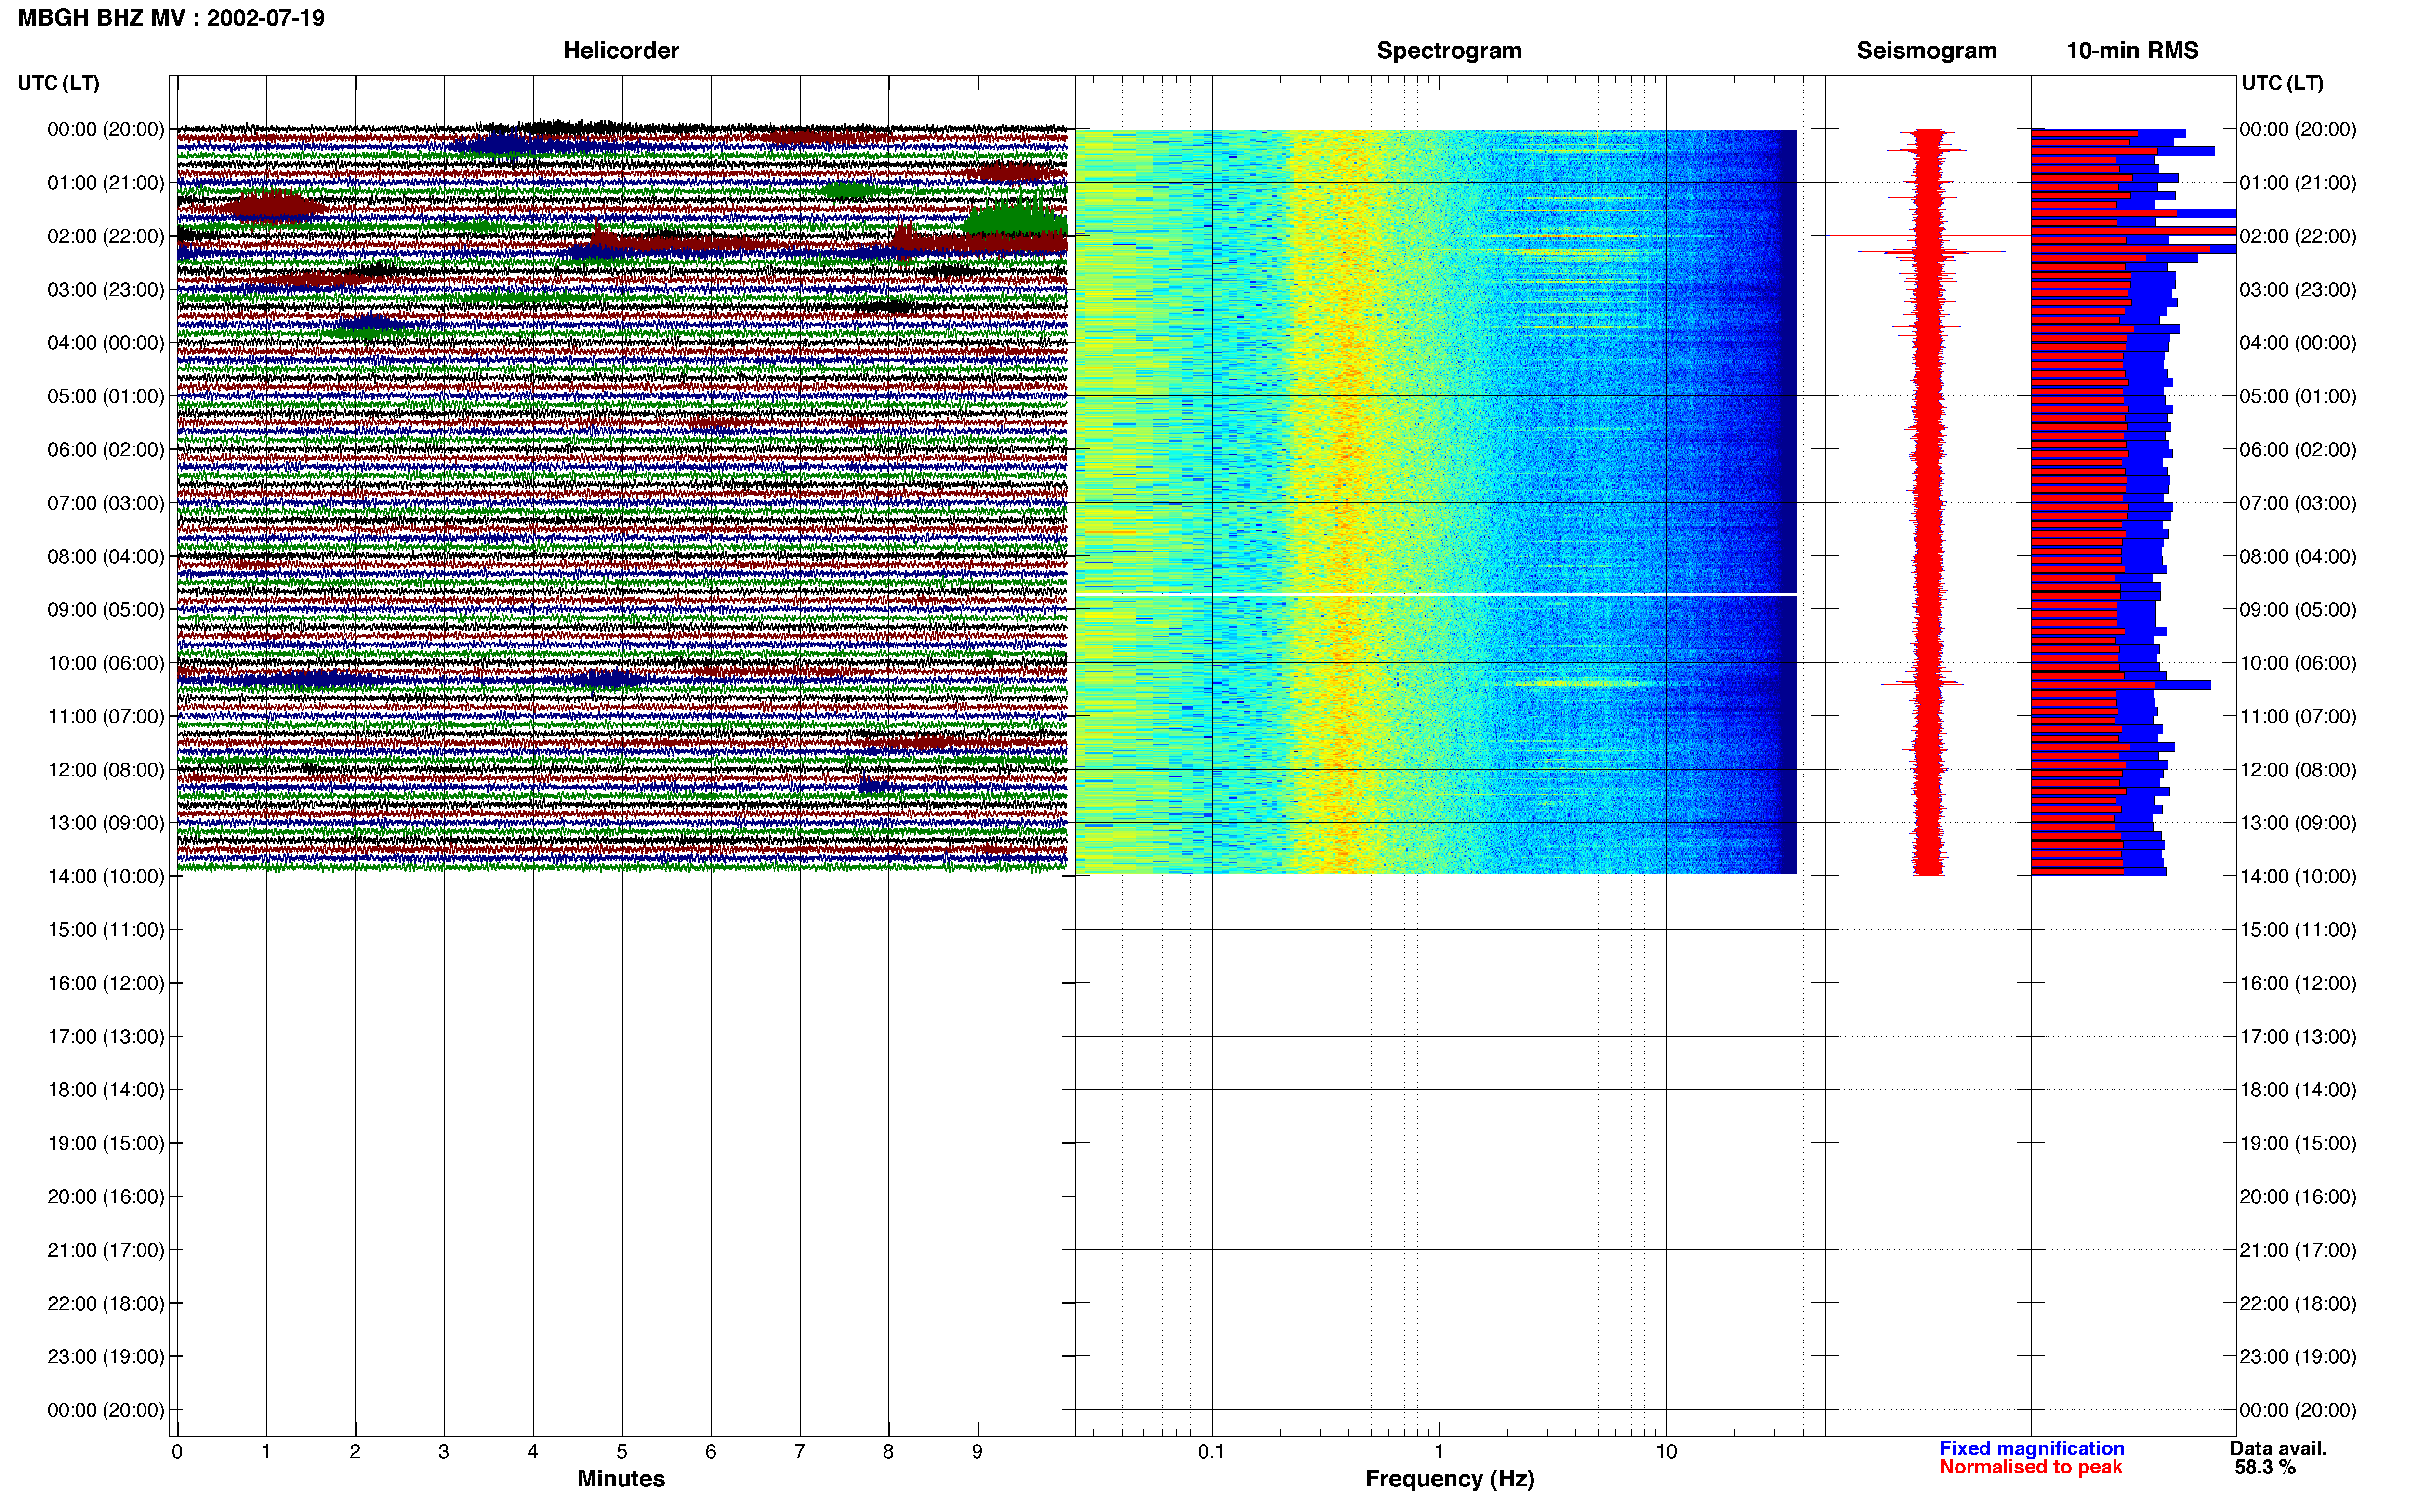Select the 'Spectrogram' panel heading
The height and width of the screenshot is (1512, 2418).
point(1449,50)
